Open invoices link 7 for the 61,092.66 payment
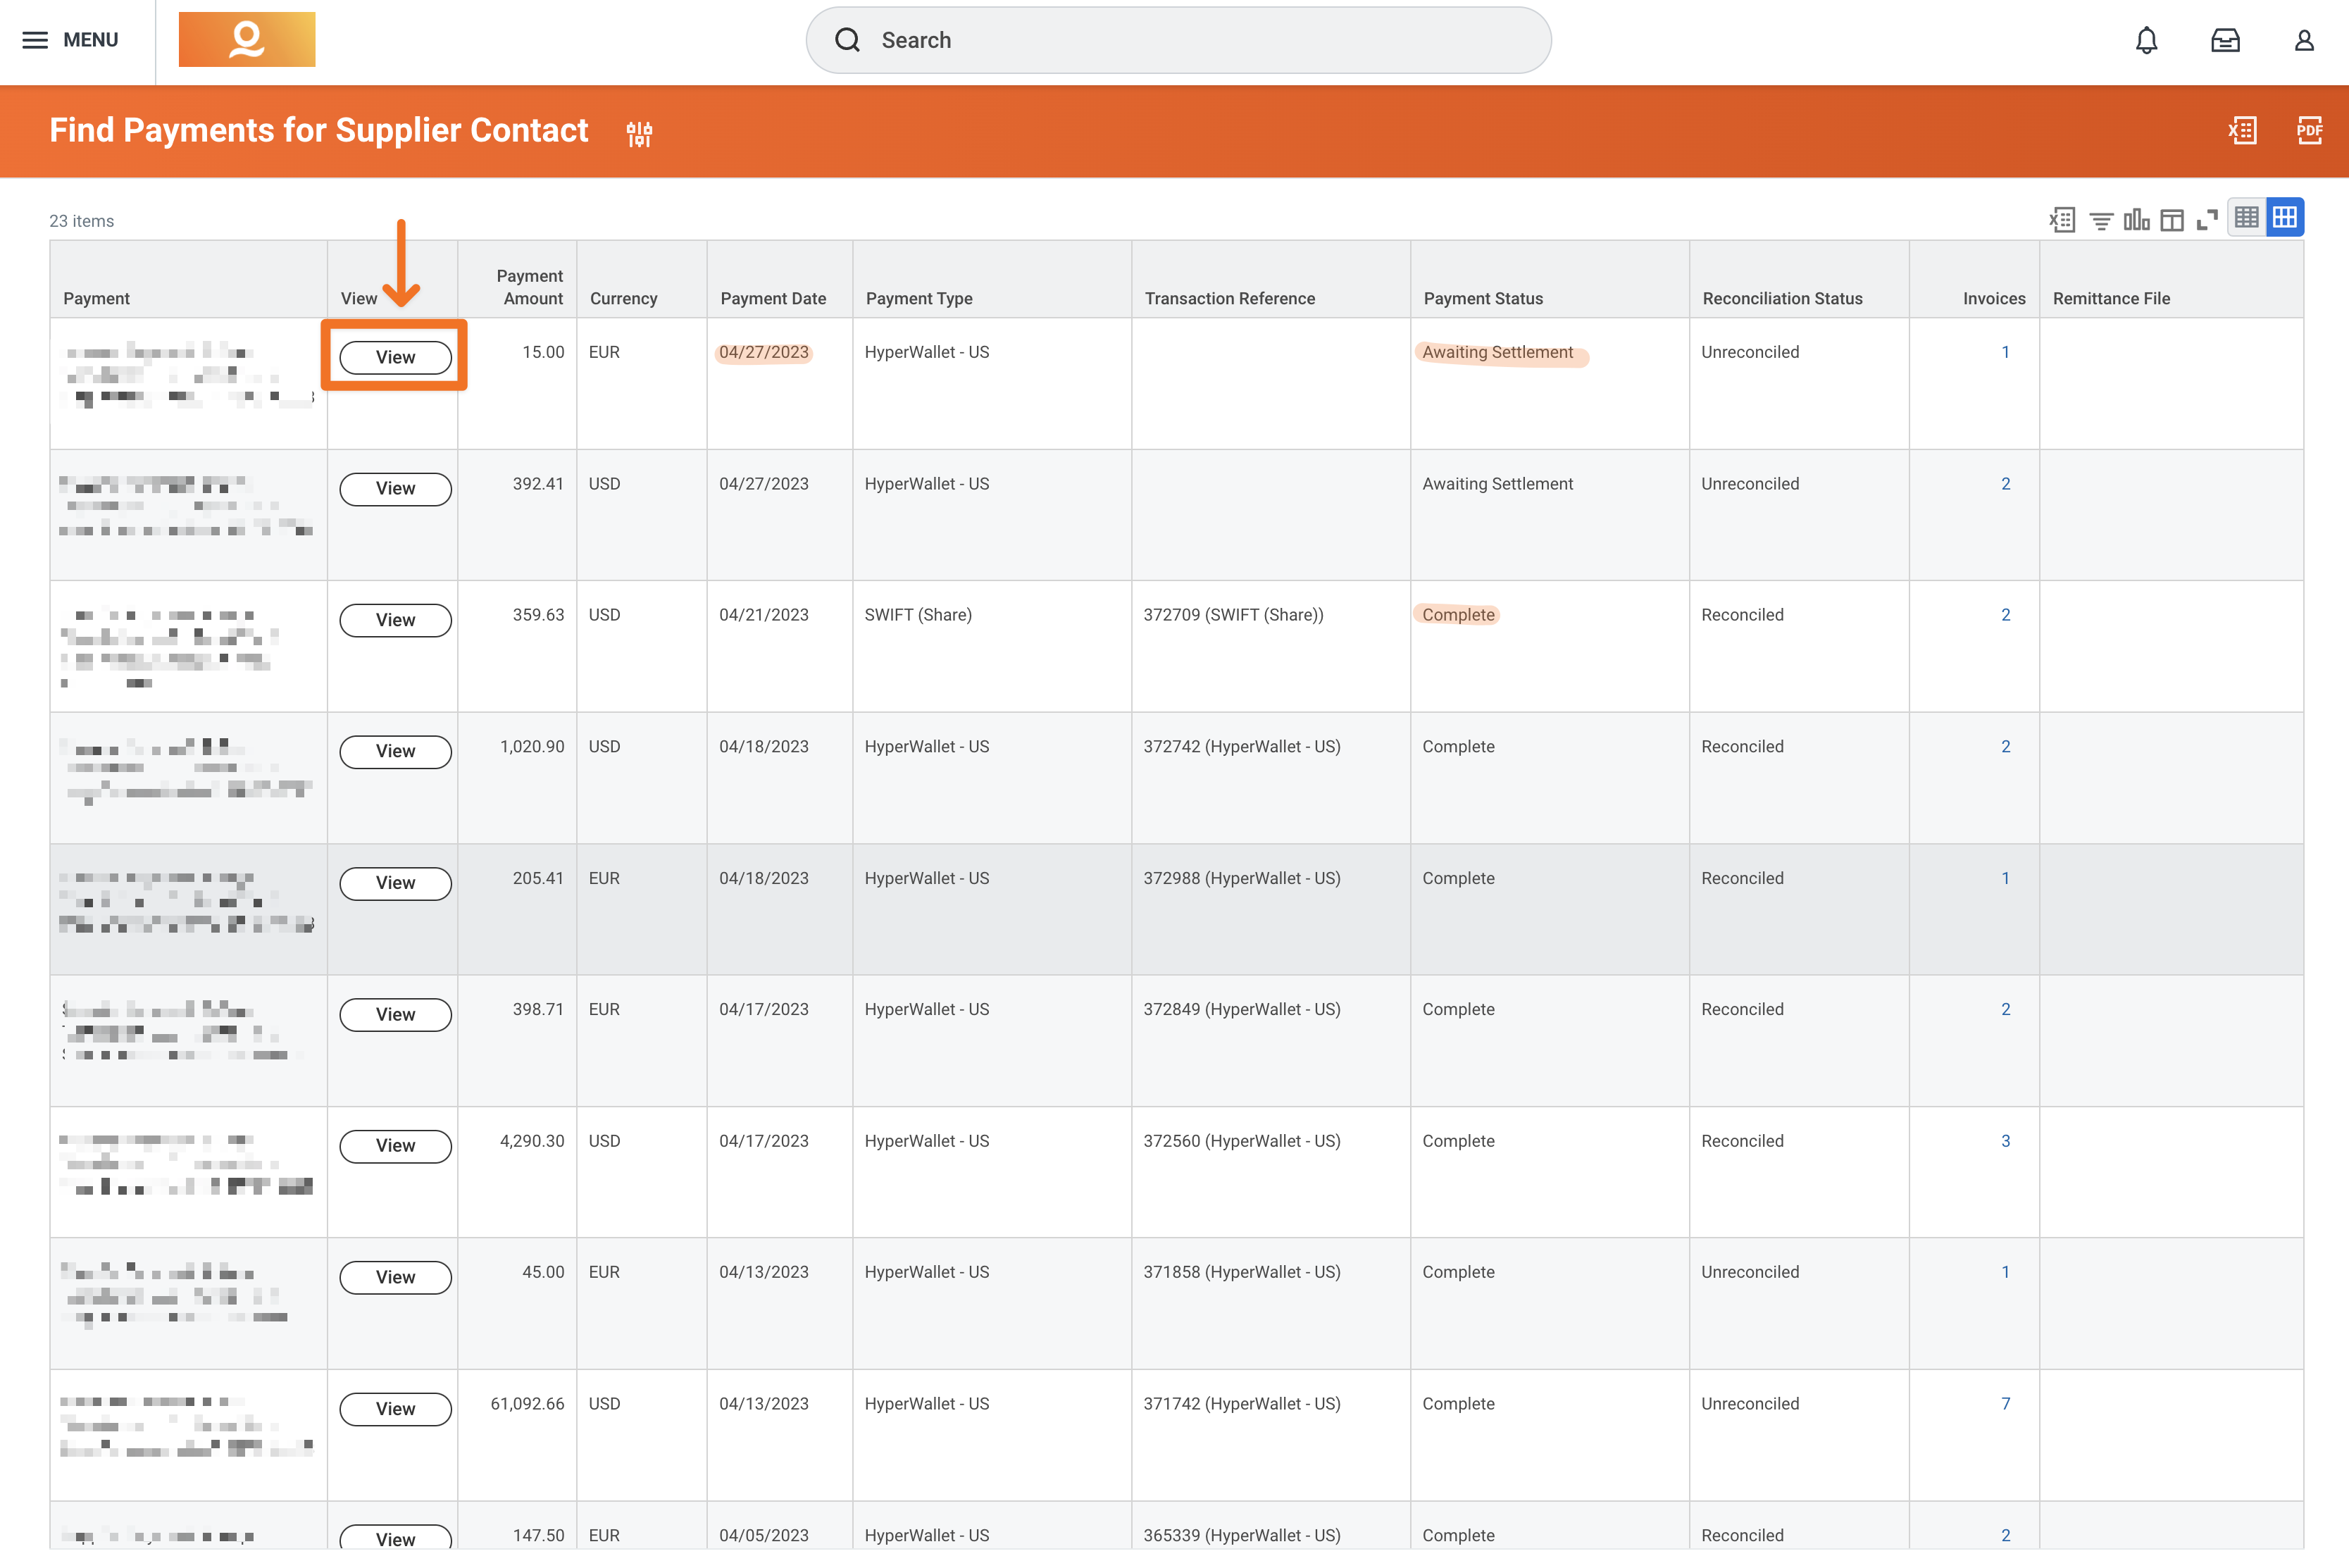This screenshot has width=2349, height=1568. pos(2006,1403)
